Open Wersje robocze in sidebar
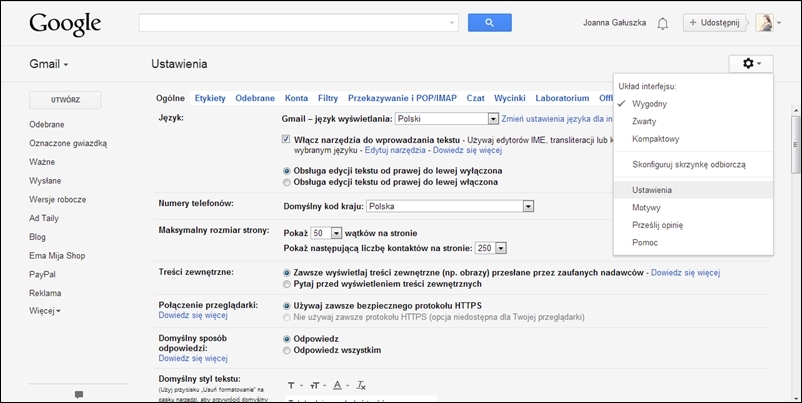The height and width of the screenshot is (403, 802). pyautogui.click(x=57, y=199)
